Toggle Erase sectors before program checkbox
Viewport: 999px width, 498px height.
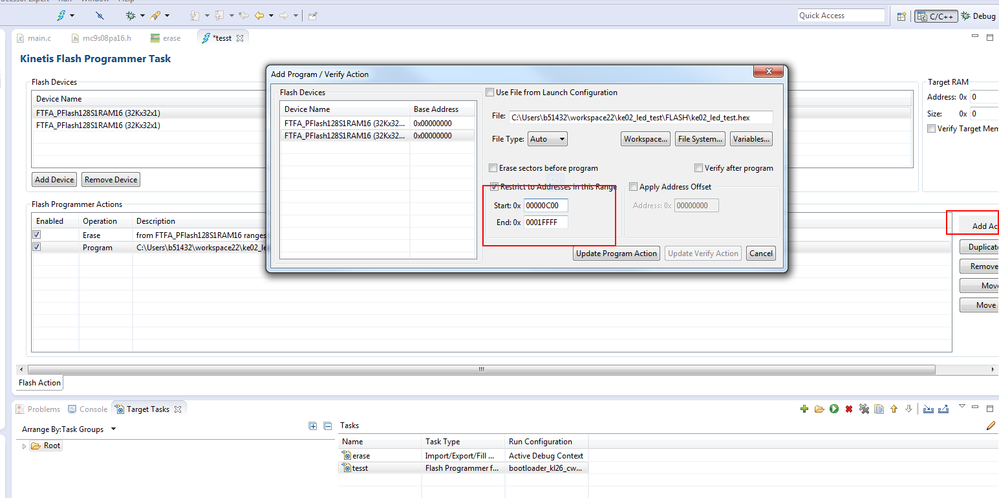pyautogui.click(x=492, y=168)
